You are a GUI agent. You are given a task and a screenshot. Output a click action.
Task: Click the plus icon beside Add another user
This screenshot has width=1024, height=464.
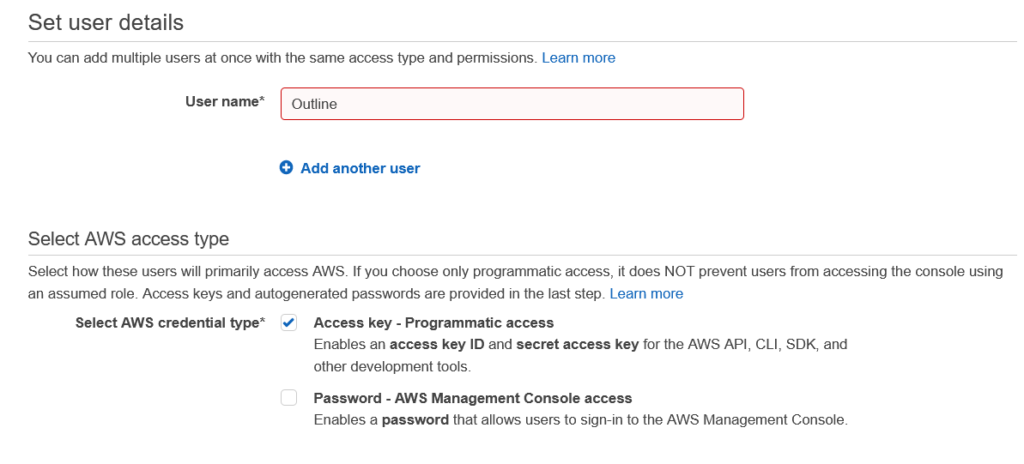[286, 168]
